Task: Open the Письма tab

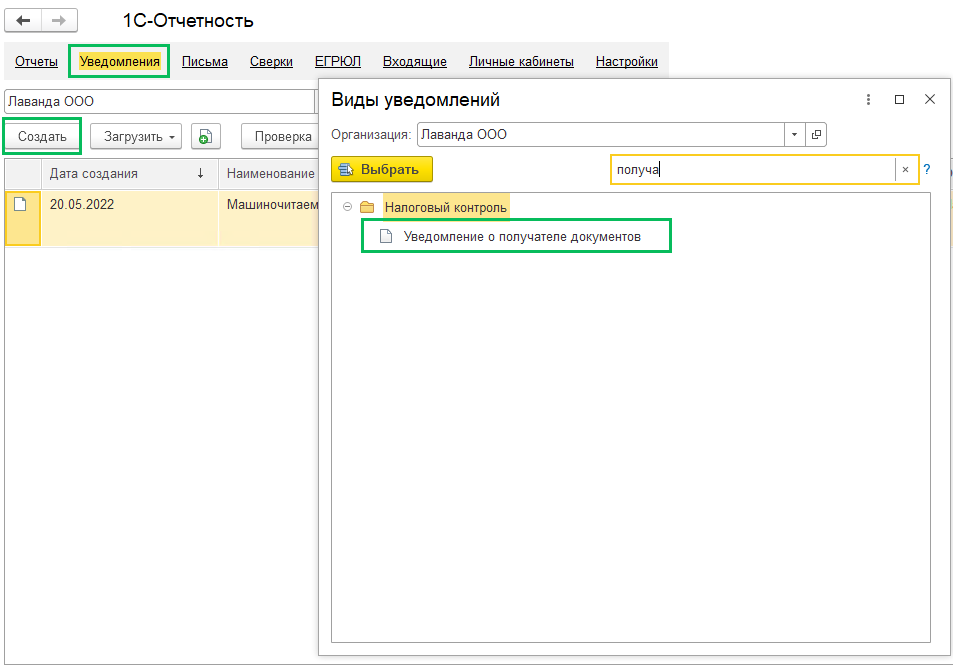Action: pos(205,61)
